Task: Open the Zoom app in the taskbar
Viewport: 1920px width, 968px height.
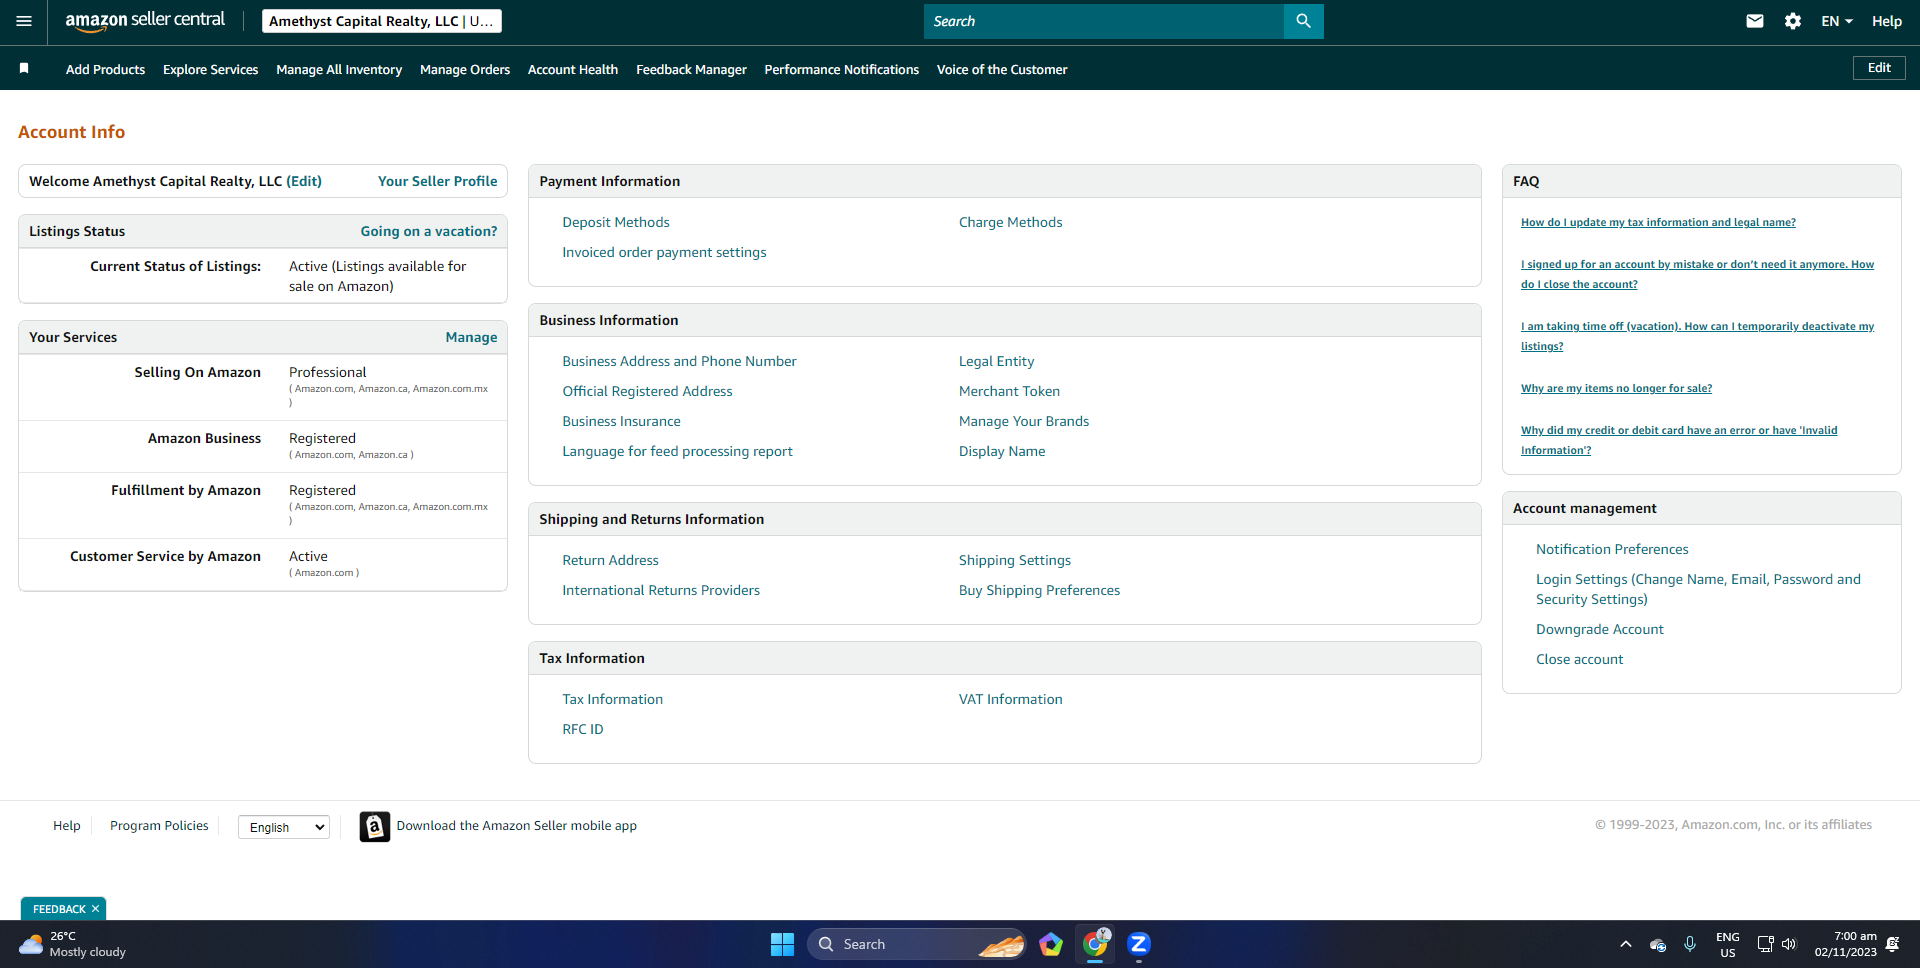Action: pos(1139,944)
